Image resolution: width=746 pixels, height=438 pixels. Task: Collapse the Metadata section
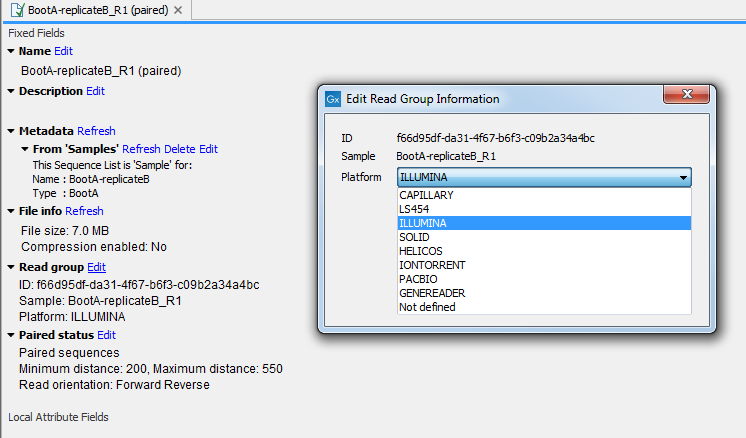[x=11, y=131]
